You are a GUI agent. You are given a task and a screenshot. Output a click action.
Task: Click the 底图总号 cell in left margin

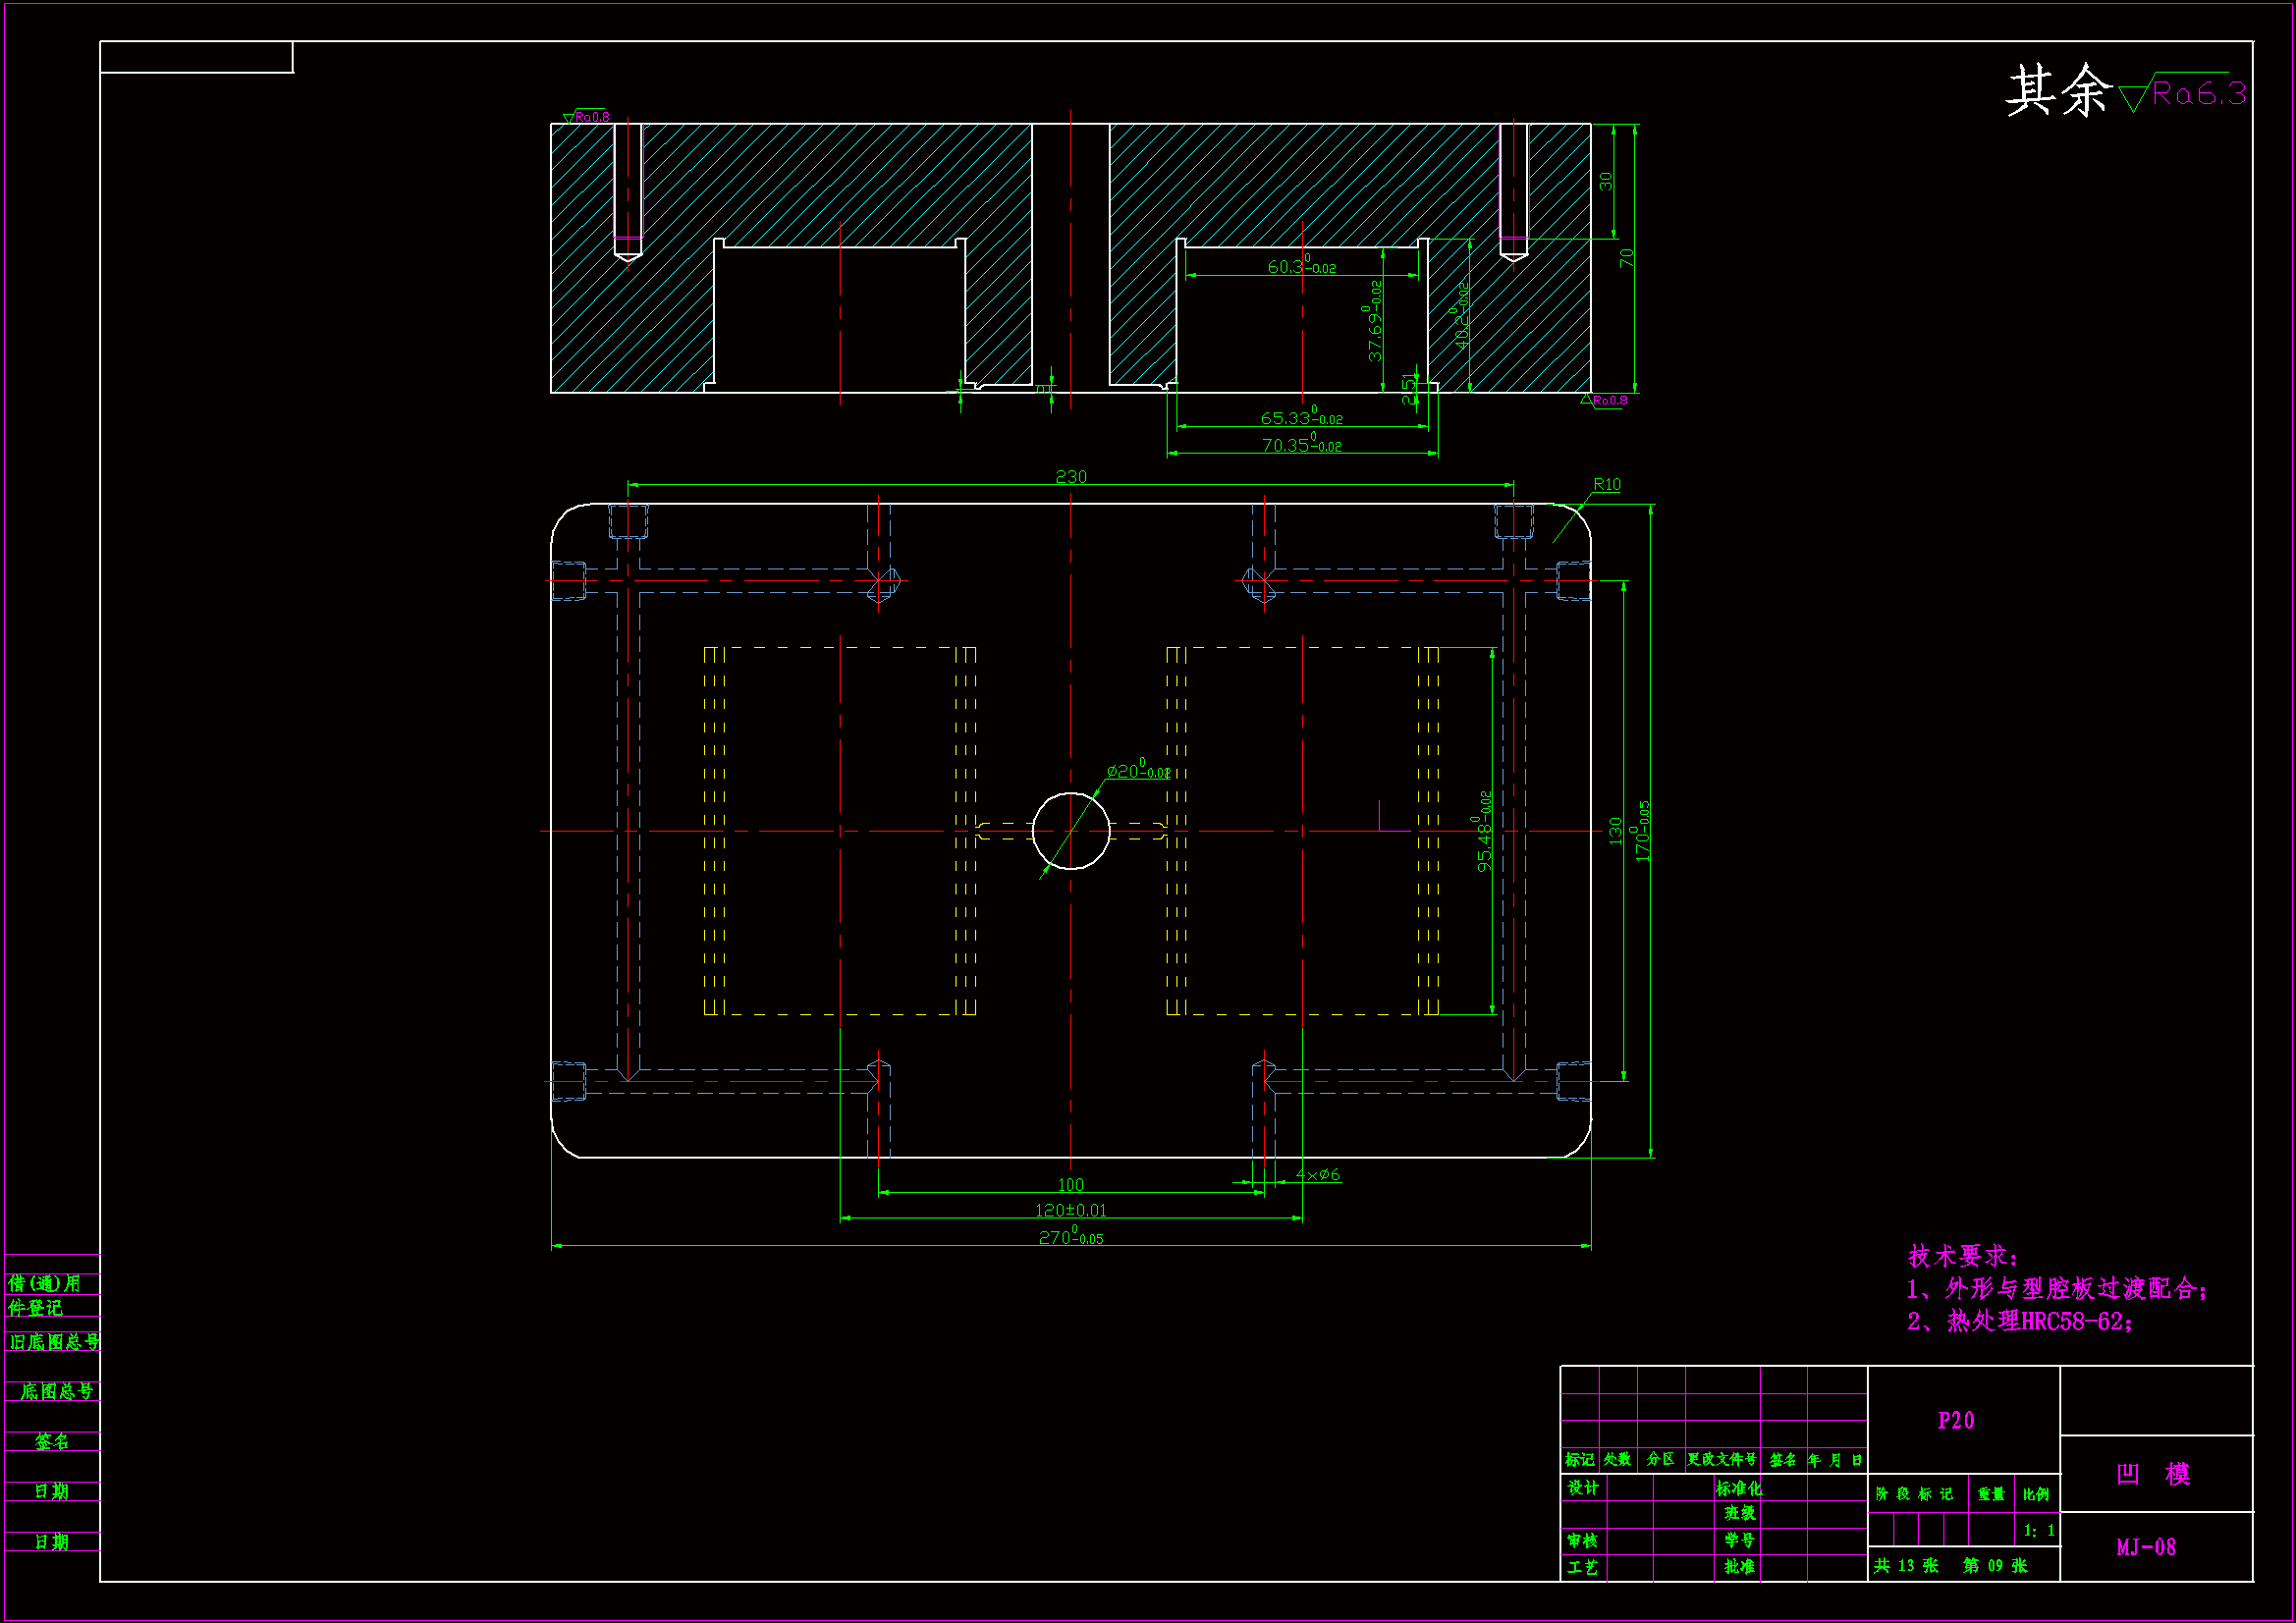pyautogui.click(x=56, y=1391)
